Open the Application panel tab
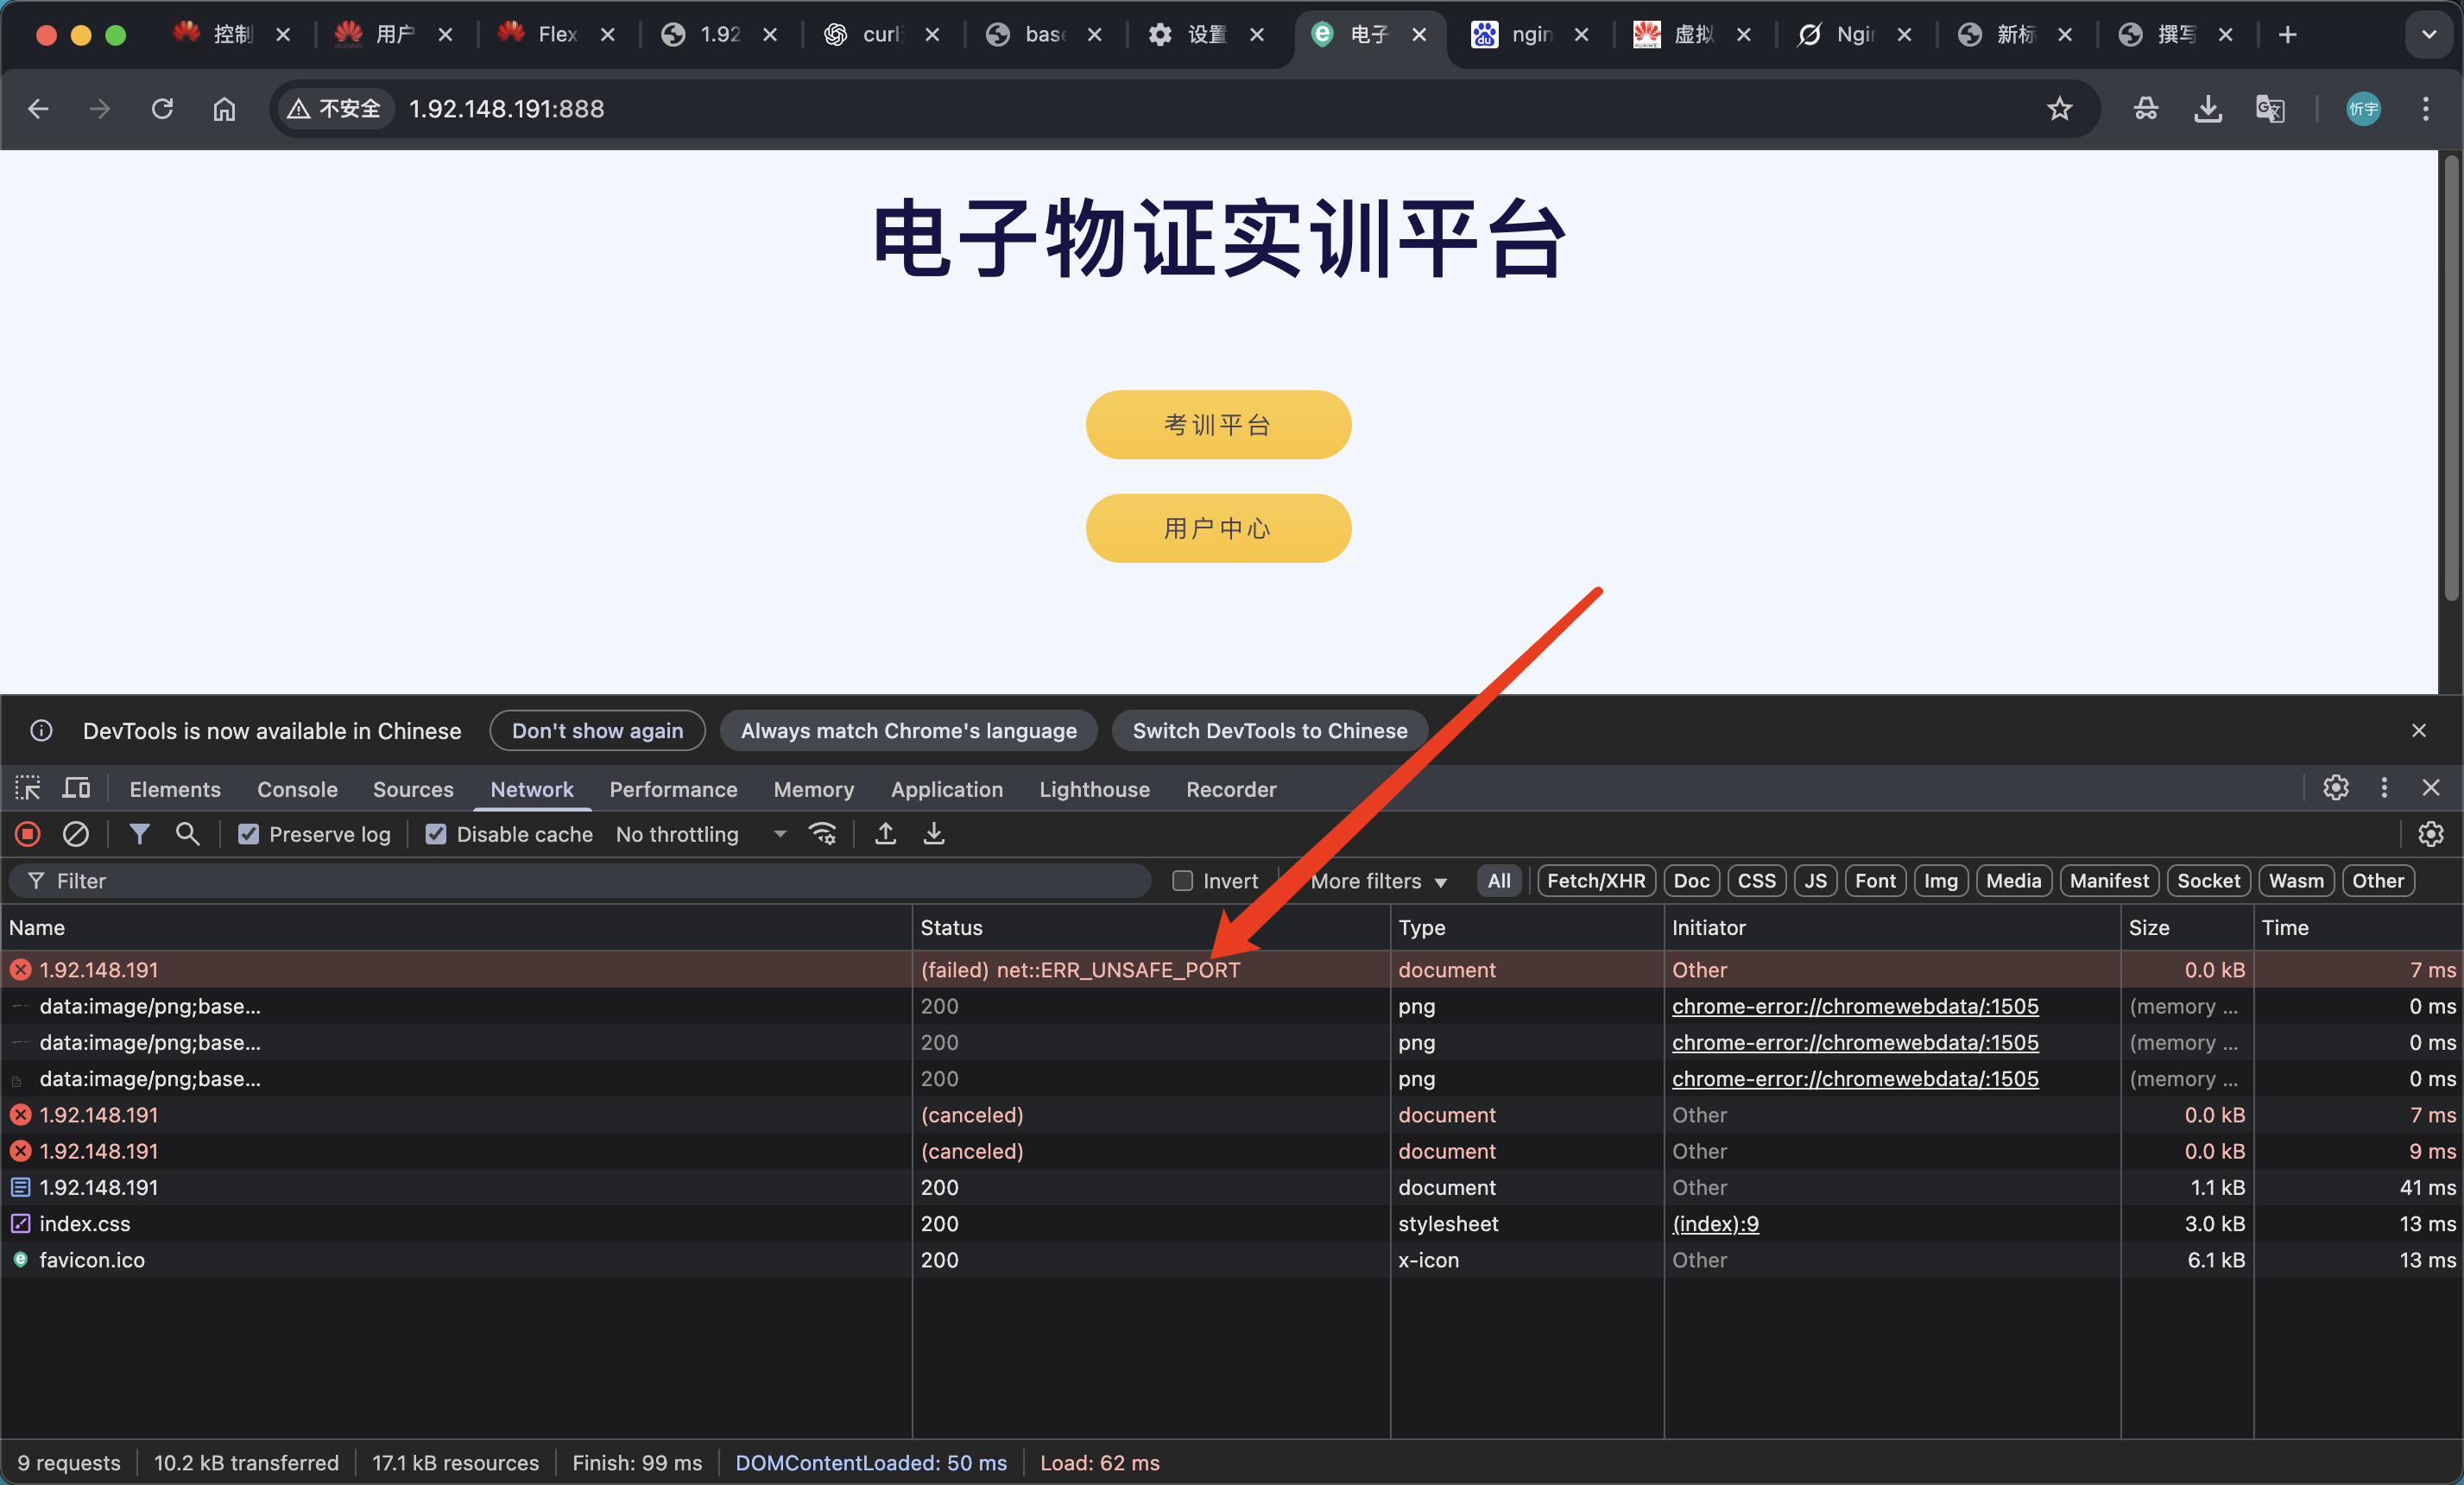The height and width of the screenshot is (1485, 2464). 946,789
